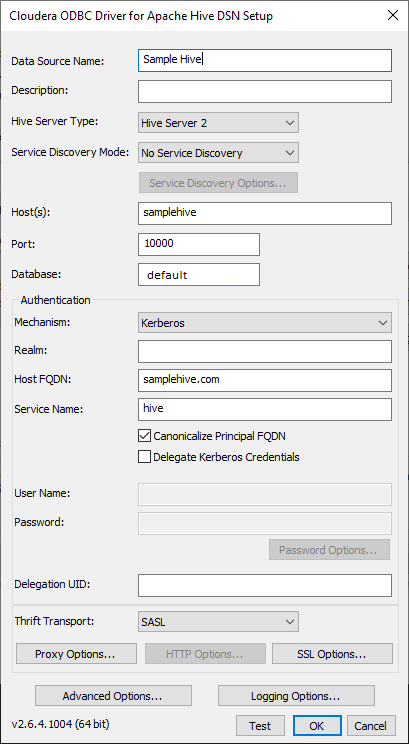
Task: Select the Host(s) input field
Action: [265, 214]
